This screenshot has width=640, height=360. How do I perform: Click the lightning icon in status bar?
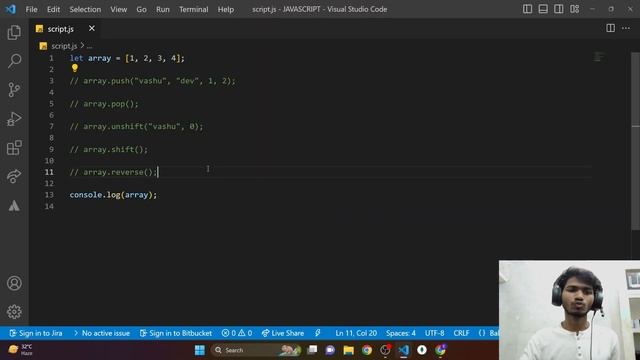point(318,333)
